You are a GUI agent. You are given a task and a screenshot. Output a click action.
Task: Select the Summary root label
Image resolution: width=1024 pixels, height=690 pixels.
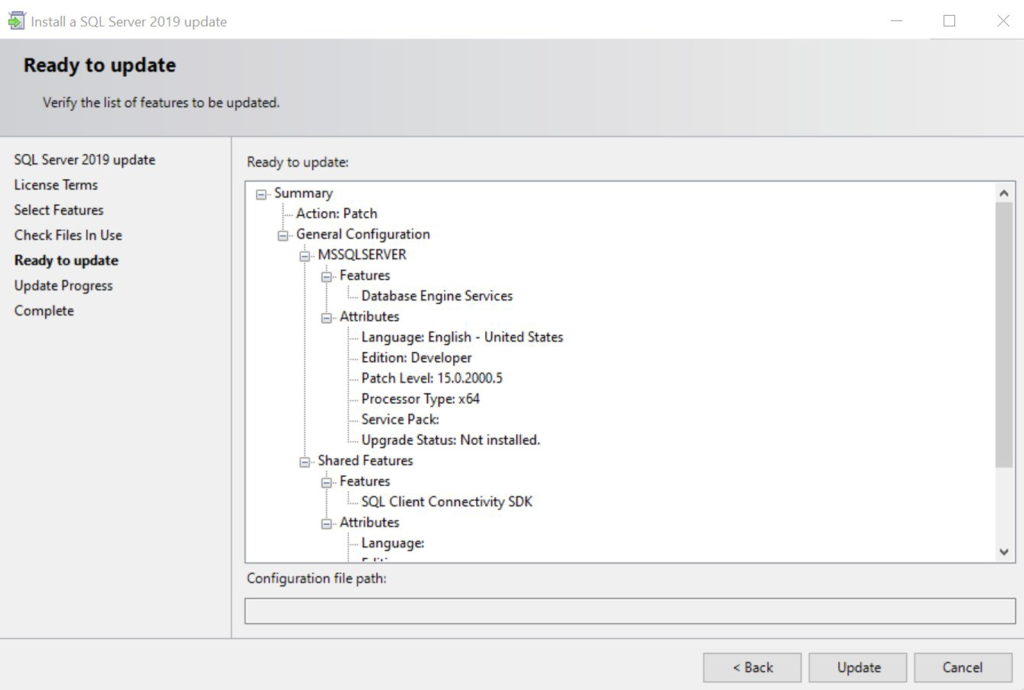[x=304, y=193]
